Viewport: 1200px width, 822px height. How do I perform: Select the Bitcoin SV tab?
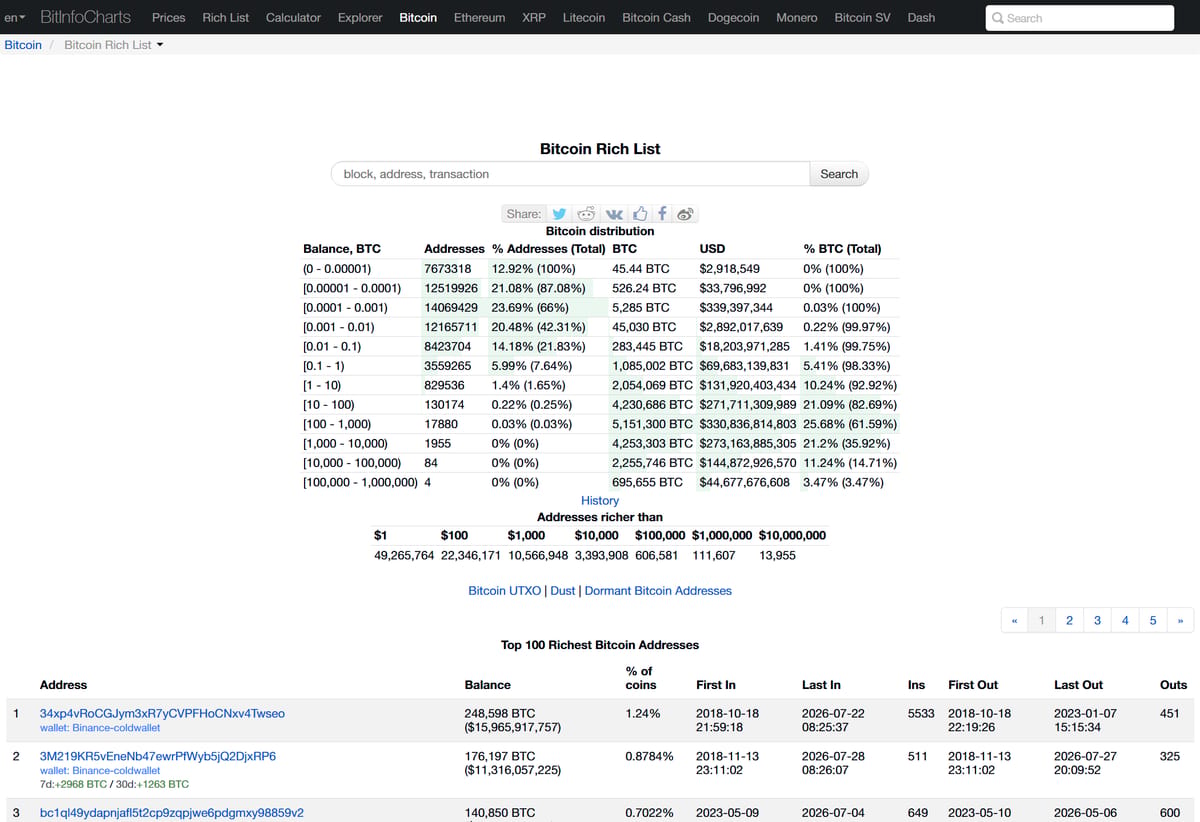[862, 18]
